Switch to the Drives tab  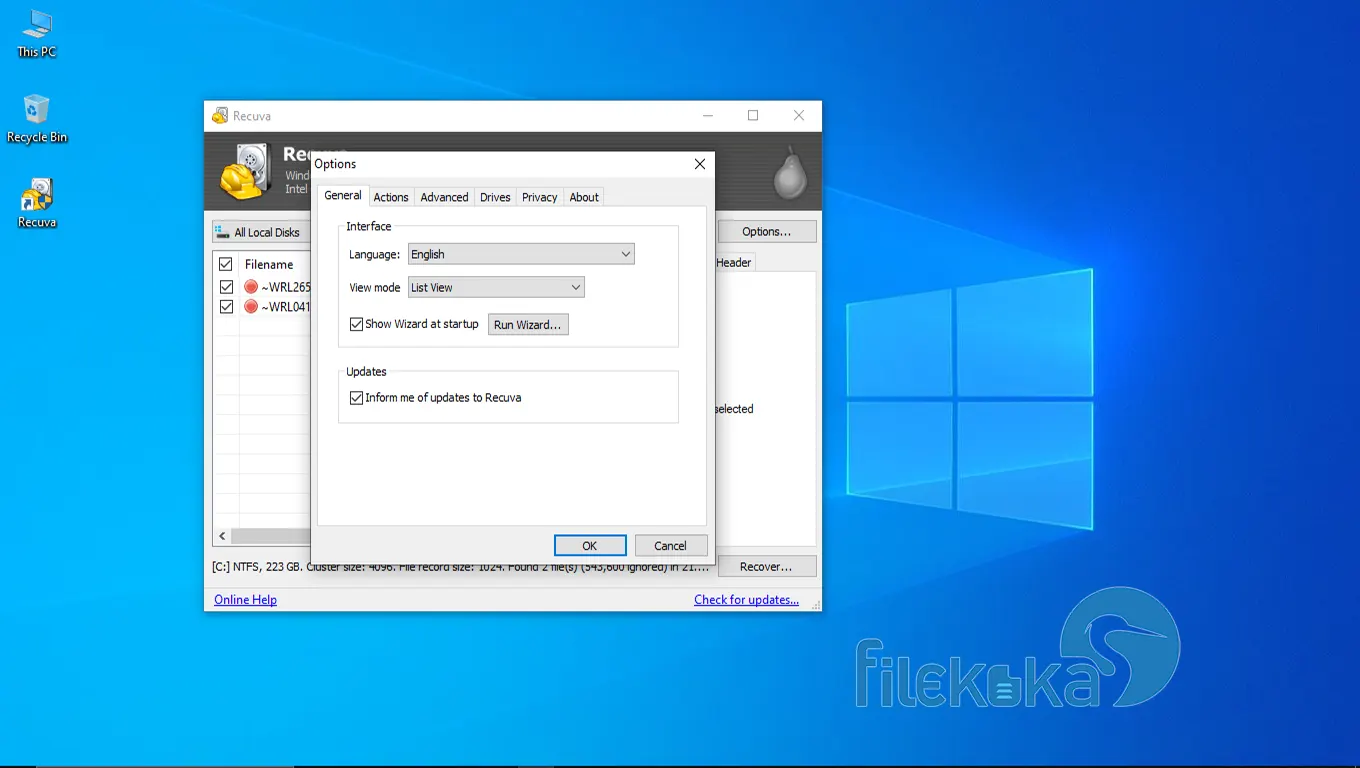pyautogui.click(x=495, y=197)
